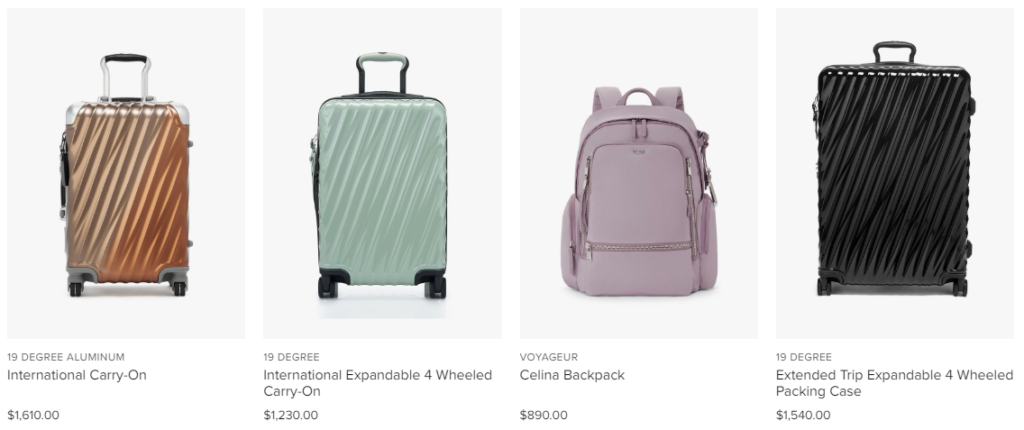Click the silver telescoping handle on the copper suitcase

[125, 77]
